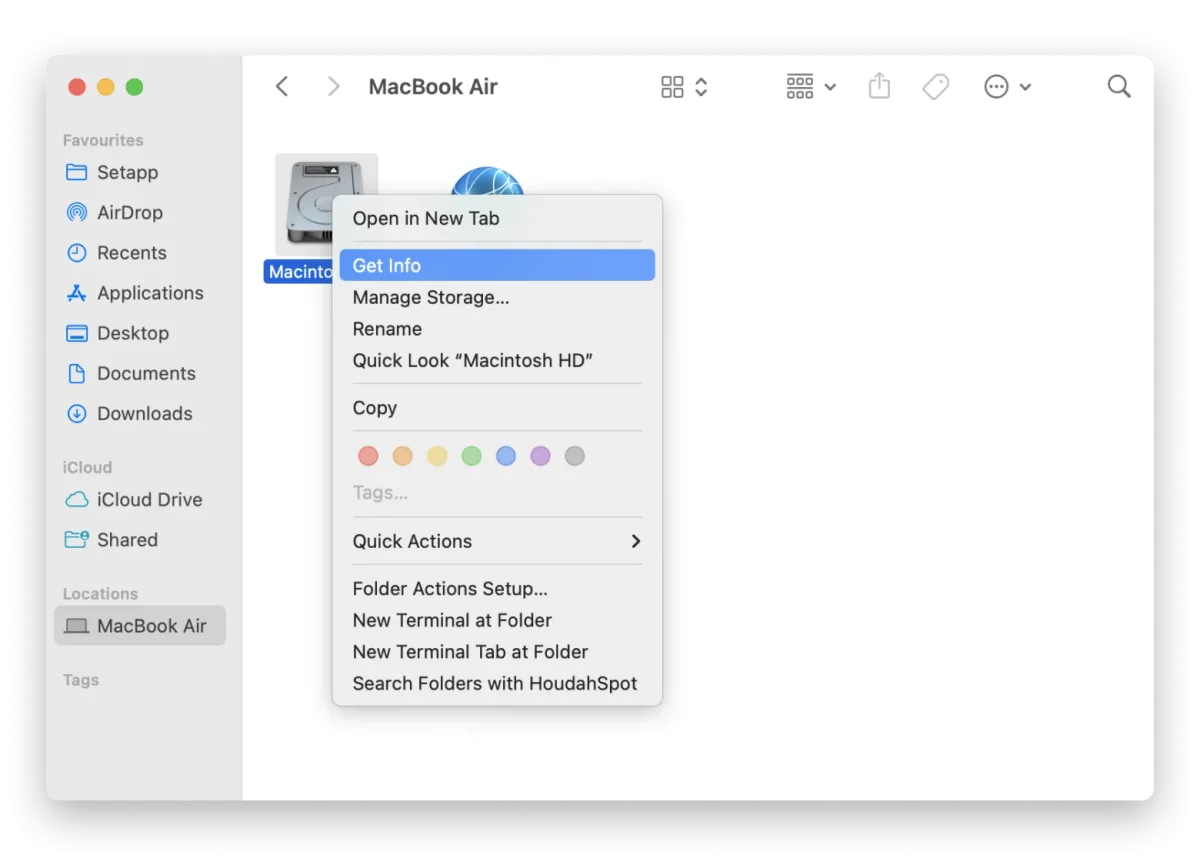Expand the Quick Actions submenu
Image resolution: width=1200 pixels, height=862 pixels.
[x=497, y=541]
